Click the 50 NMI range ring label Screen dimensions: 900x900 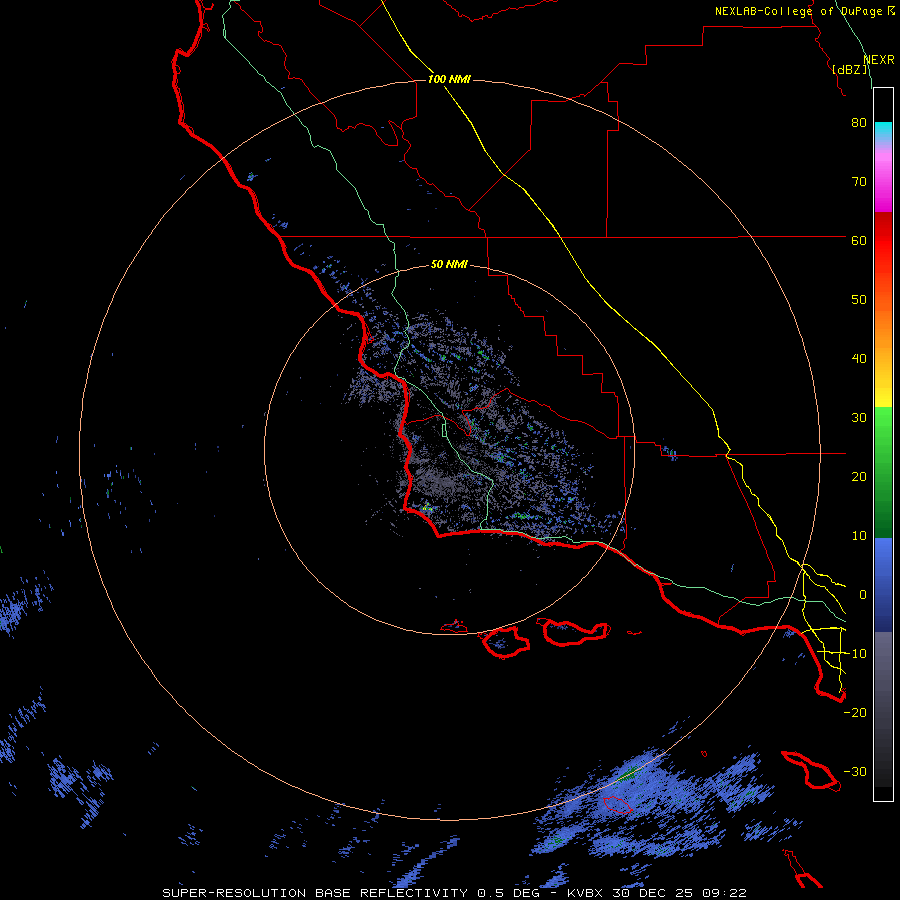pyautogui.click(x=449, y=264)
